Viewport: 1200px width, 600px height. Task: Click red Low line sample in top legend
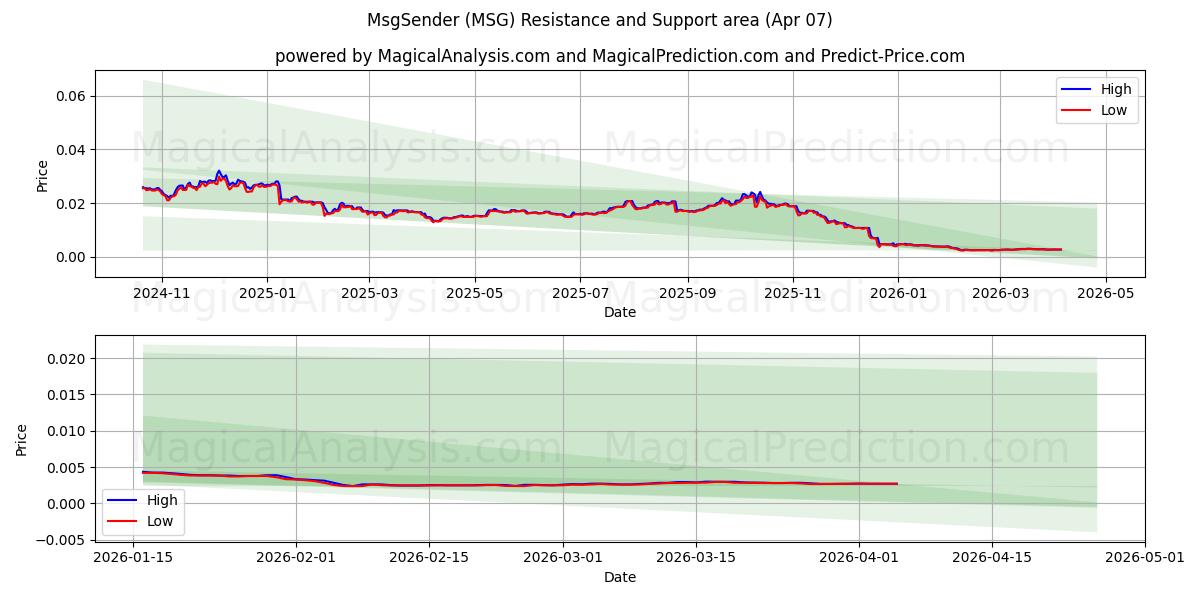pyautogui.click(x=1078, y=111)
